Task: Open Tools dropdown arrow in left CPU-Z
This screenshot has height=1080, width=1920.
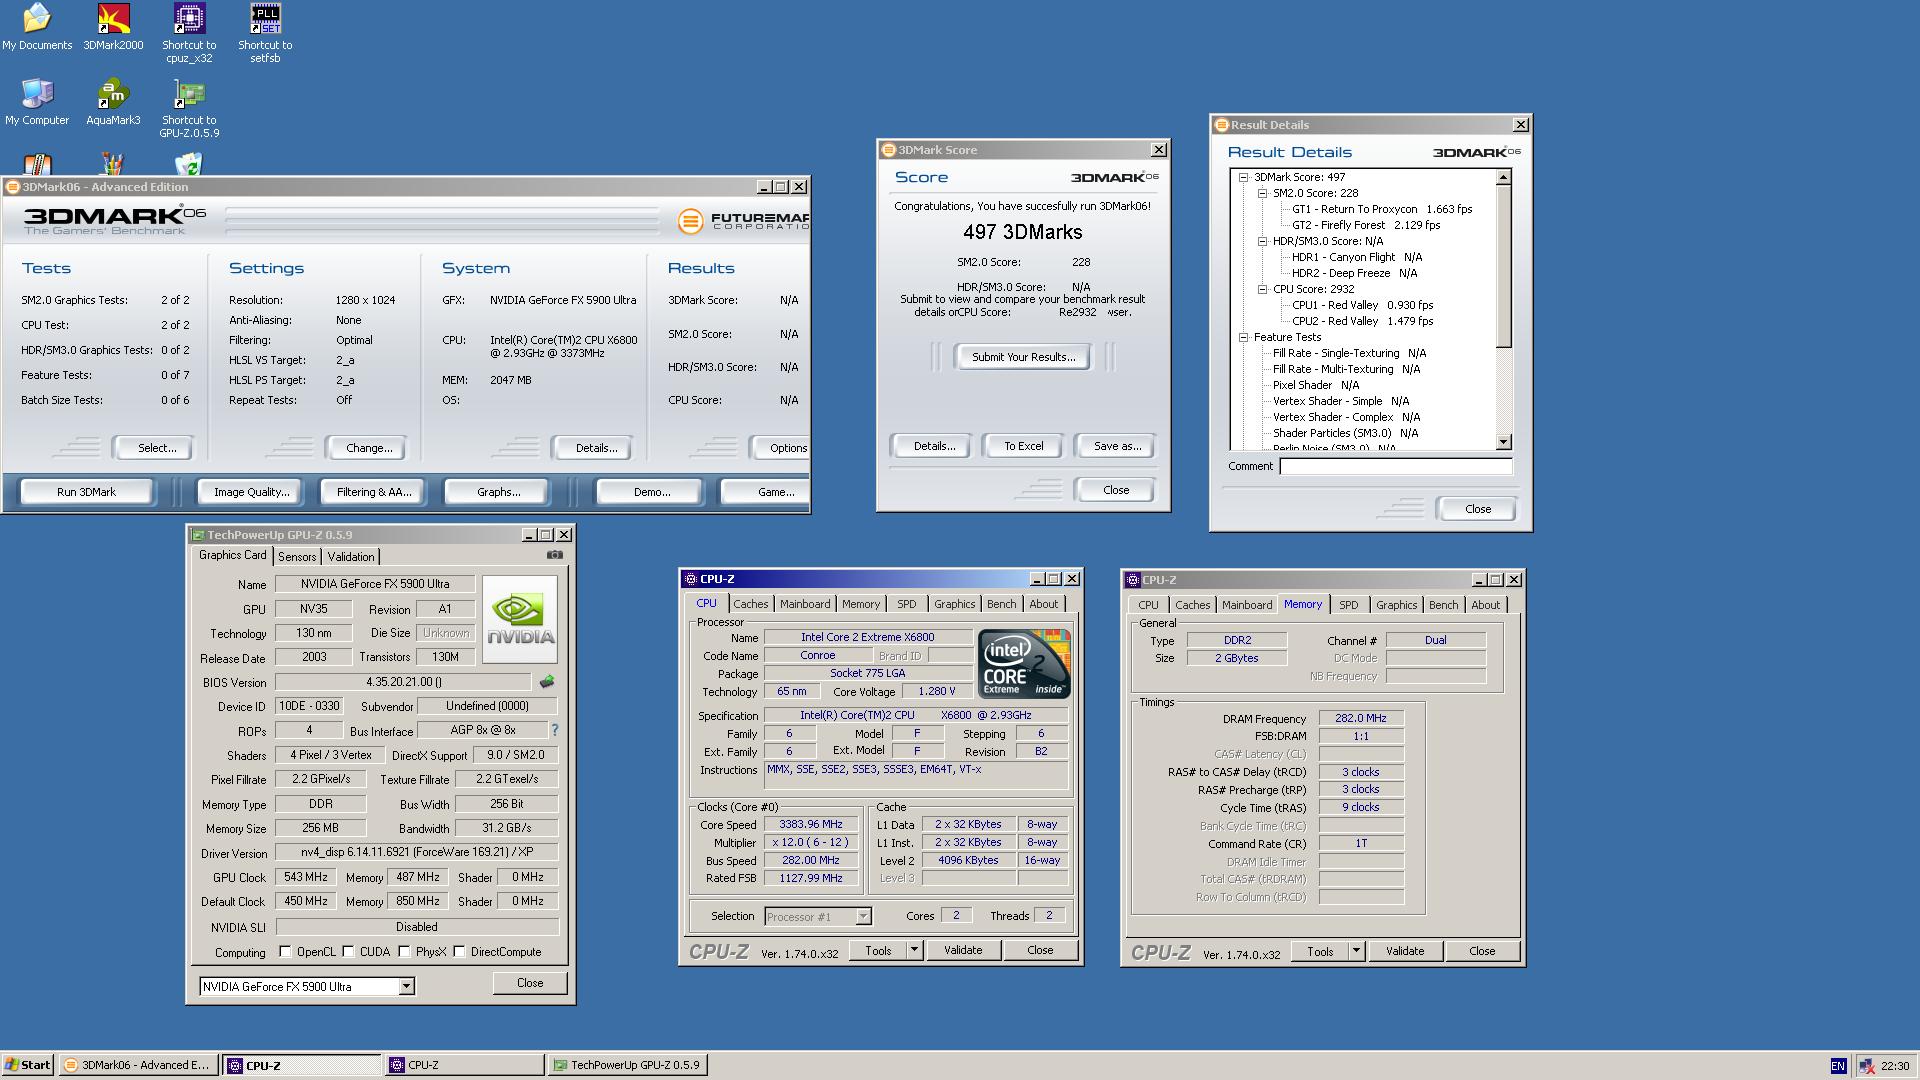Action: coord(914,951)
